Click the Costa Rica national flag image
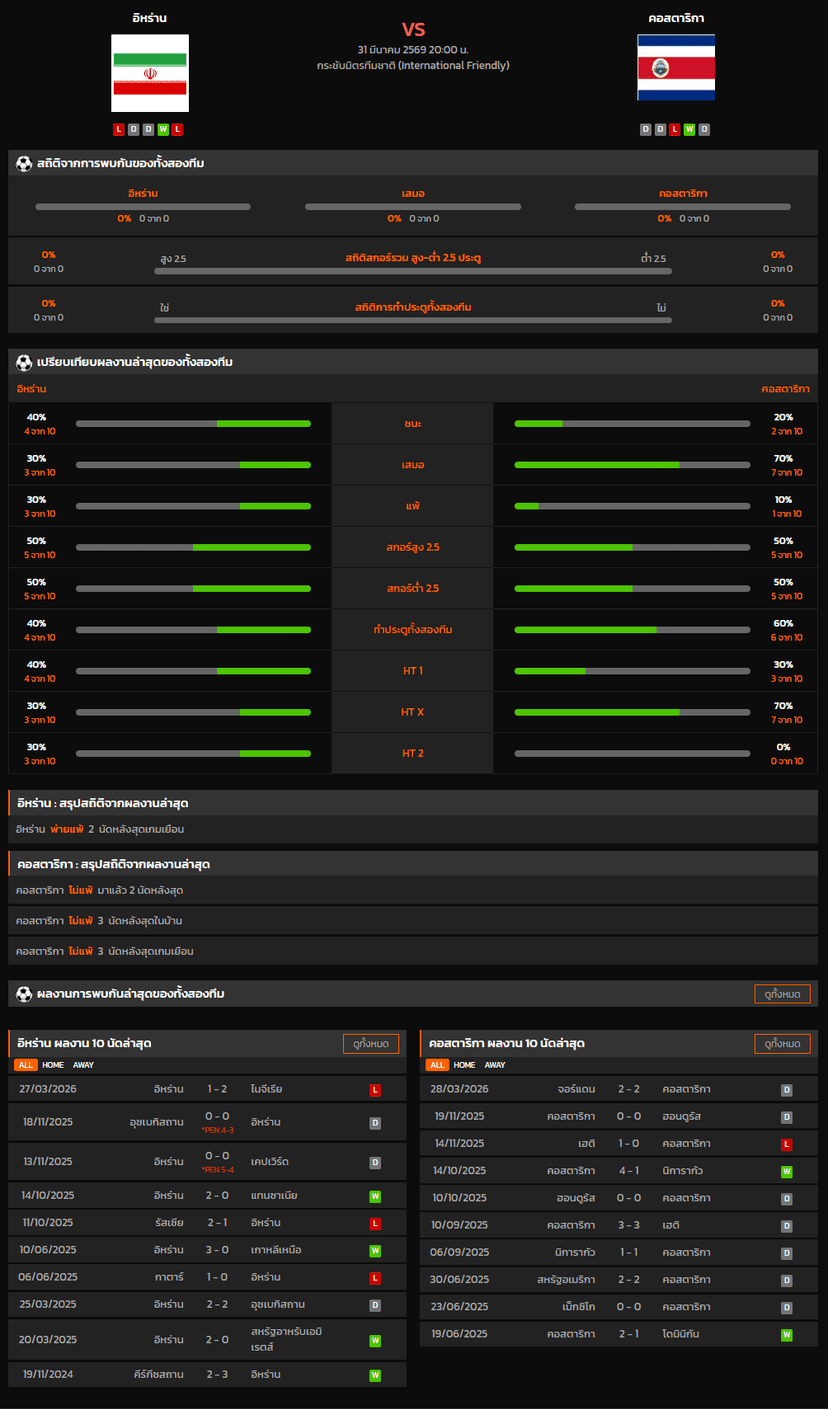Image resolution: width=828 pixels, height=1409 pixels. pyautogui.click(x=676, y=68)
